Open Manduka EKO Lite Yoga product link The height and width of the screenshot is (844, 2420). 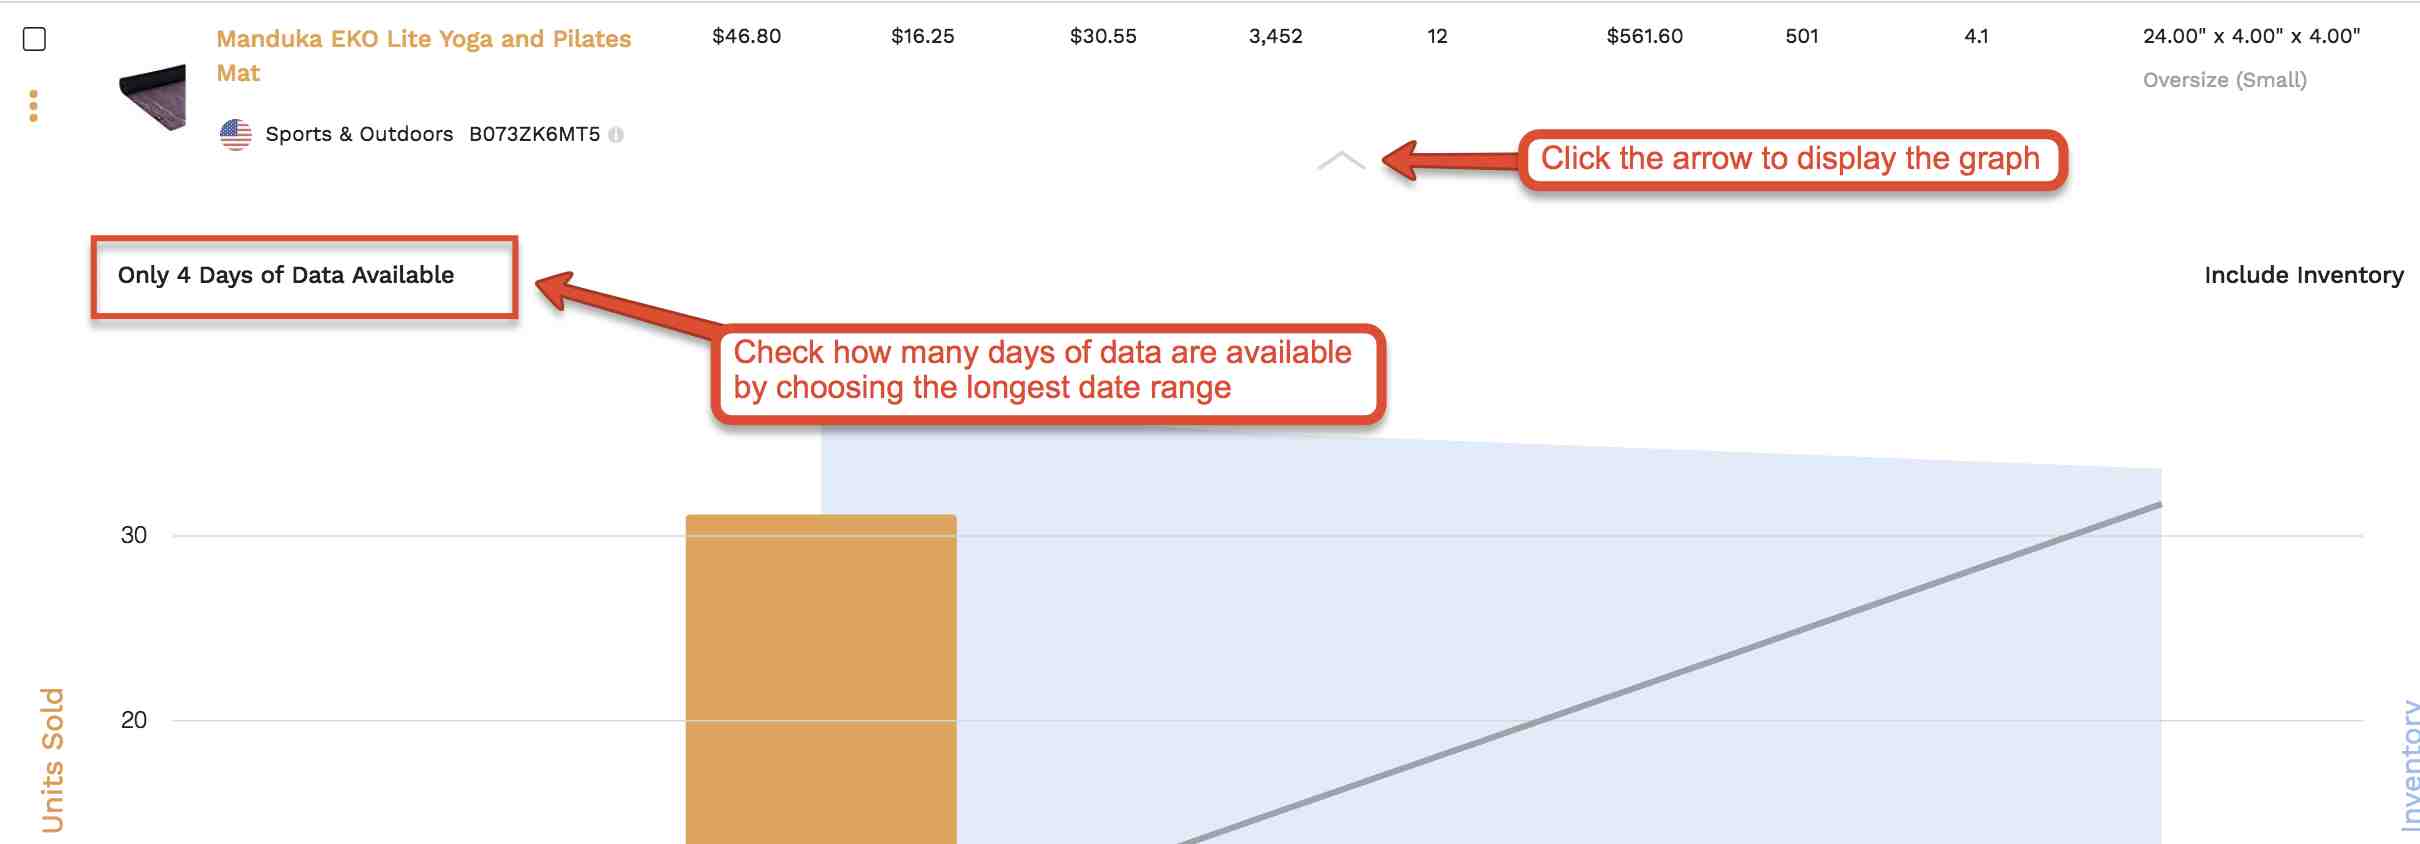[x=424, y=56]
